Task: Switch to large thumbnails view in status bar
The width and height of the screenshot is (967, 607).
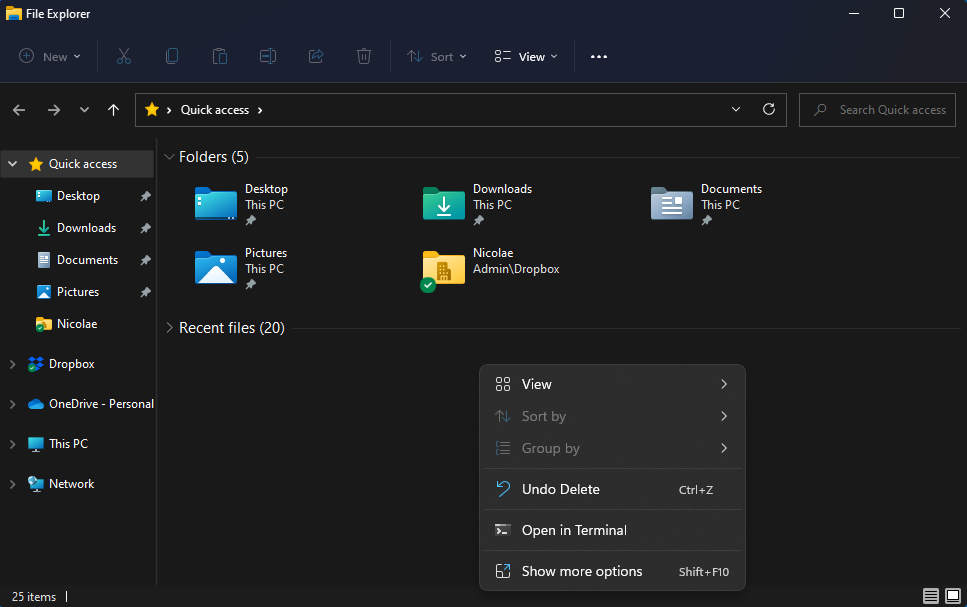Action: 951,596
